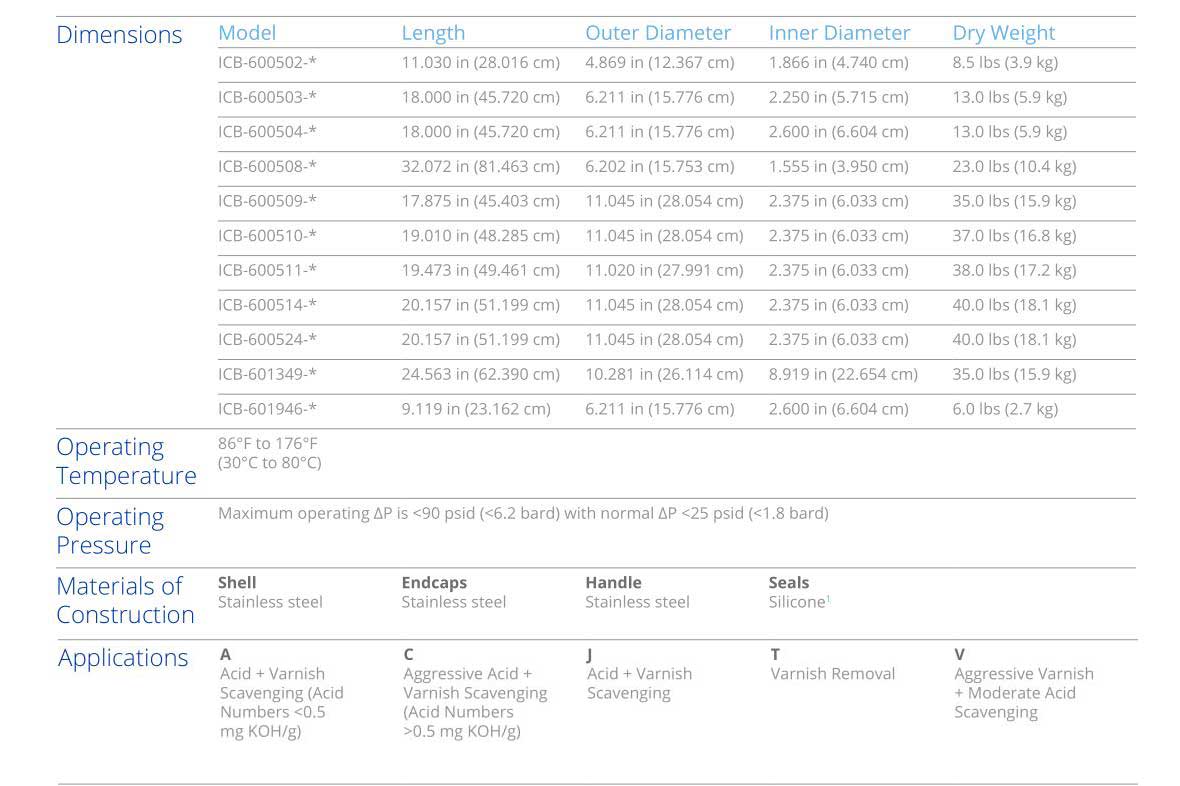
Task: Select application code C heading
Action: (x=408, y=655)
